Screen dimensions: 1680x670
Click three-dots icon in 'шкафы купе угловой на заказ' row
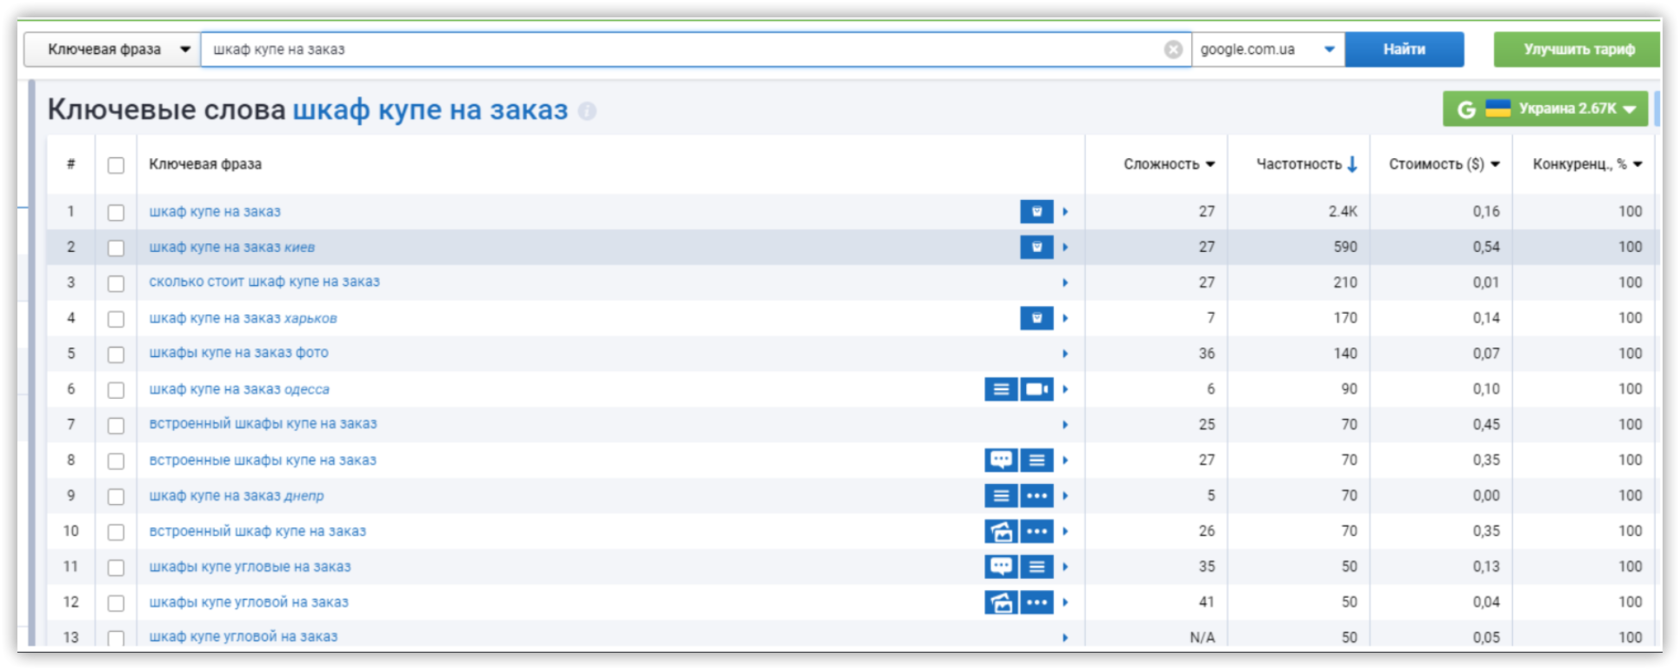(x=1037, y=602)
